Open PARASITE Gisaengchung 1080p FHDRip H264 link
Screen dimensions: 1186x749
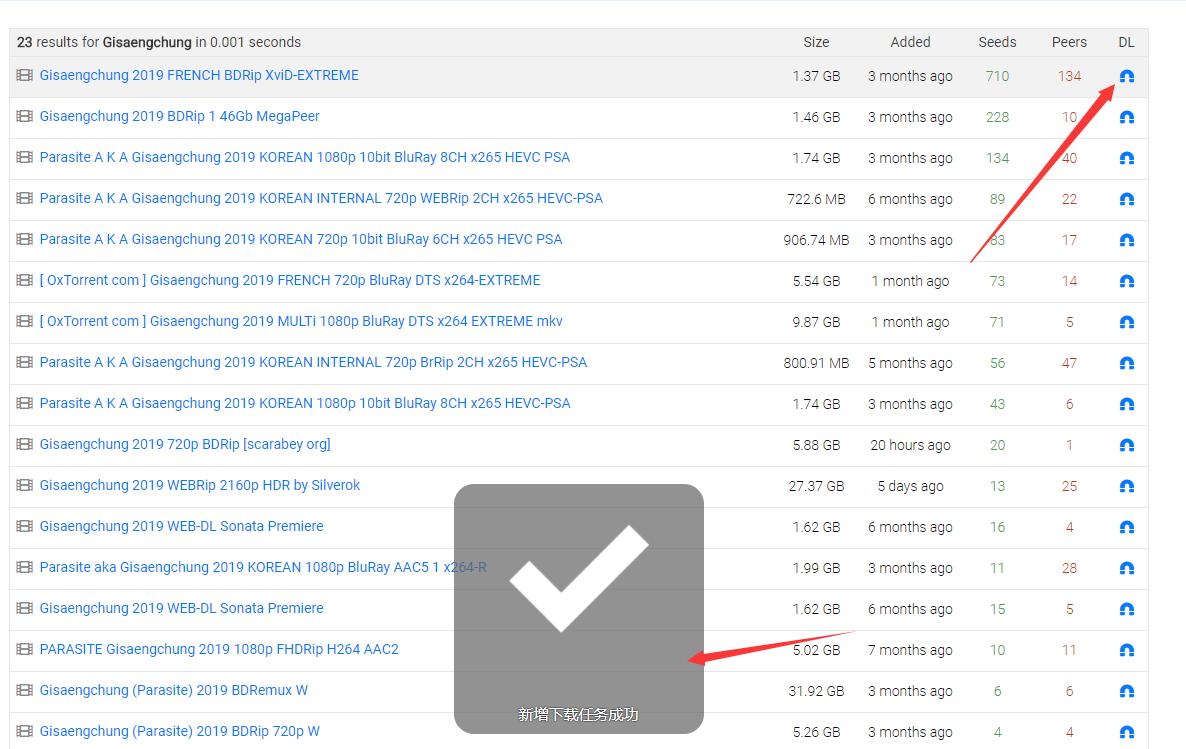click(219, 649)
